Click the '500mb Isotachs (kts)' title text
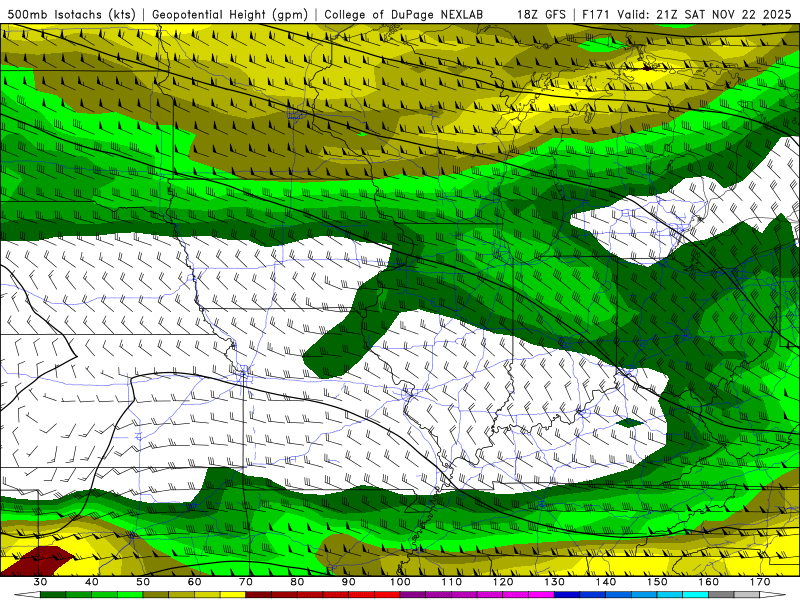This screenshot has width=800, height=600. pyautogui.click(x=71, y=15)
